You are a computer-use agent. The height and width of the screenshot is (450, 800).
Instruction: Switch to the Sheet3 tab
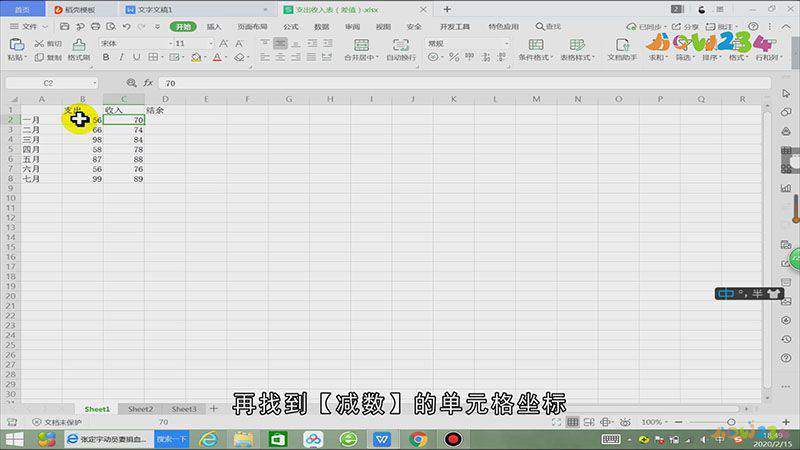point(184,409)
